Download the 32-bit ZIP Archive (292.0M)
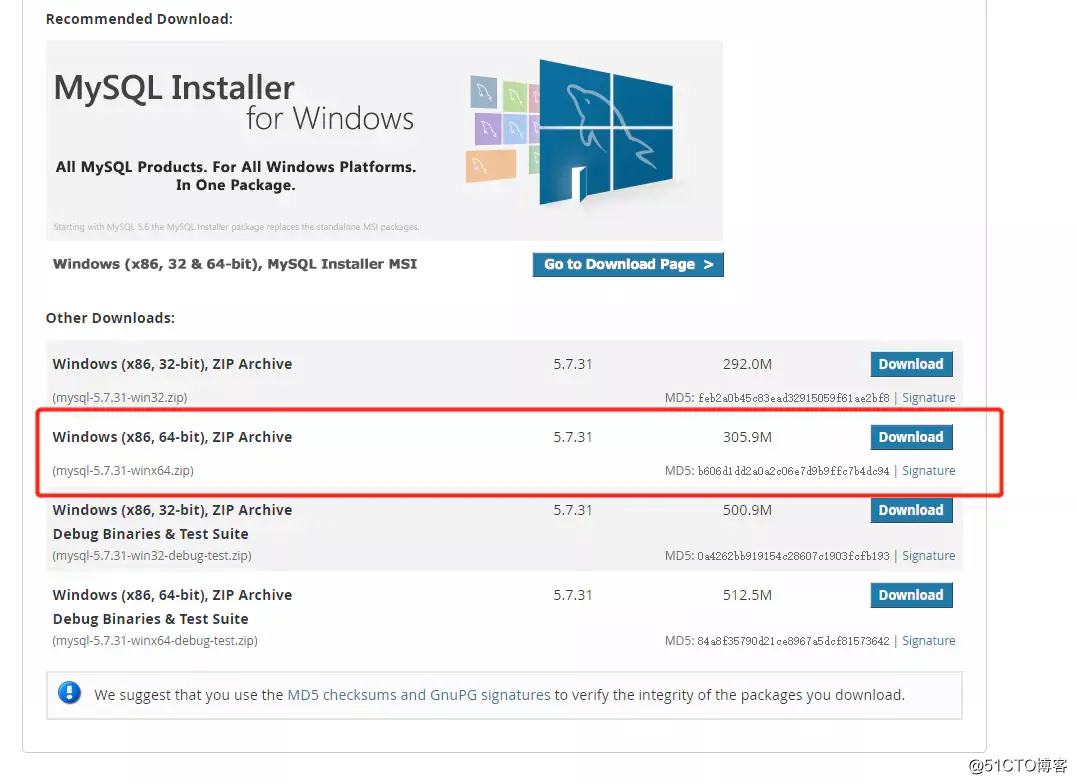The image size is (1077, 784). coord(911,364)
